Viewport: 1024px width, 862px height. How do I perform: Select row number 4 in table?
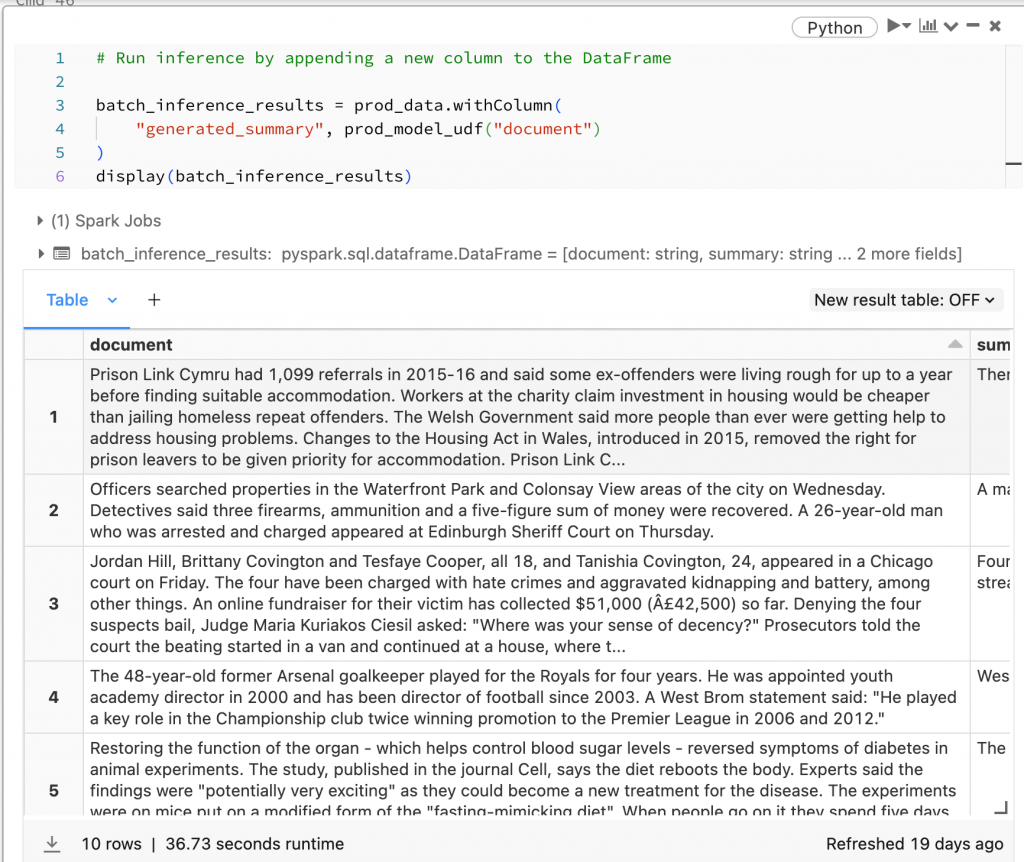pos(54,697)
